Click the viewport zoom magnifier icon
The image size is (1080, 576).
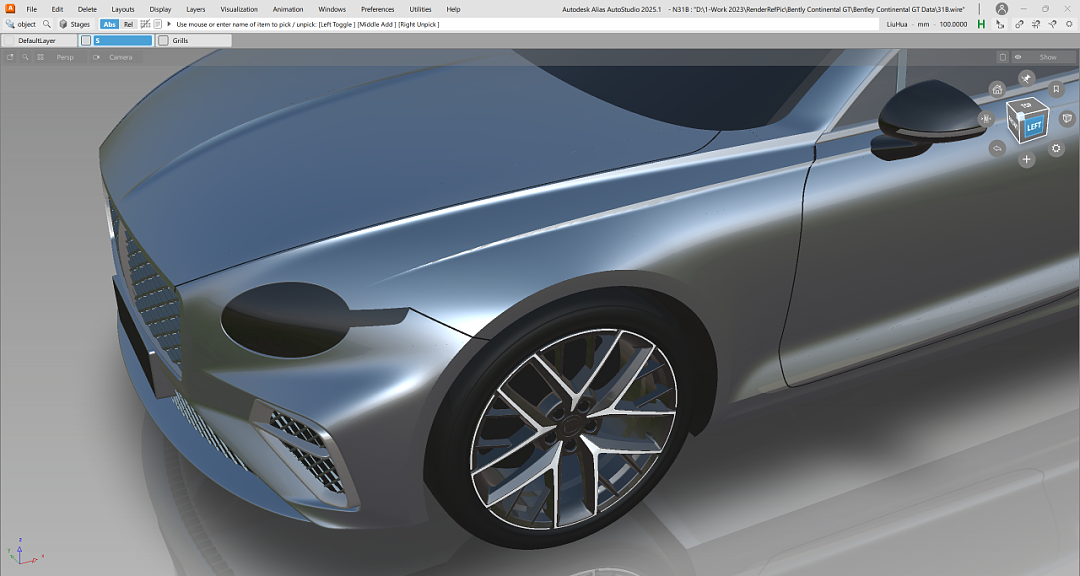point(25,57)
